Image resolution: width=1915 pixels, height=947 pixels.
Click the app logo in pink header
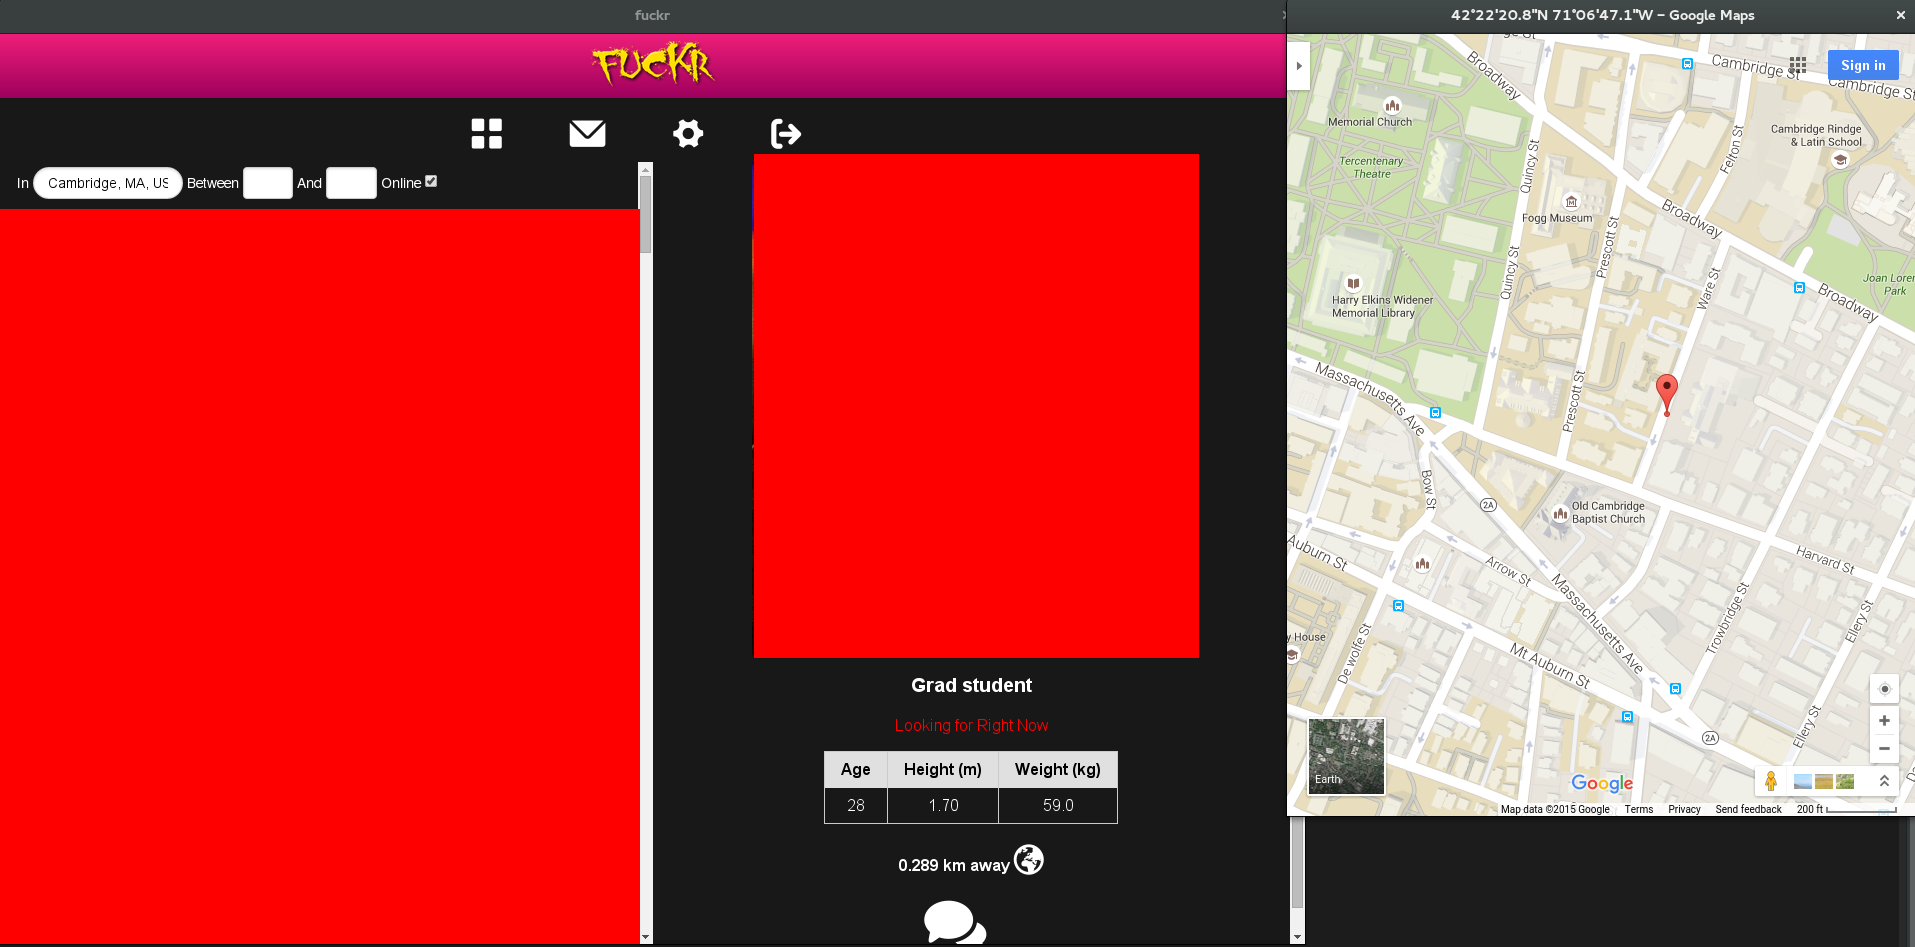(653, 64)
